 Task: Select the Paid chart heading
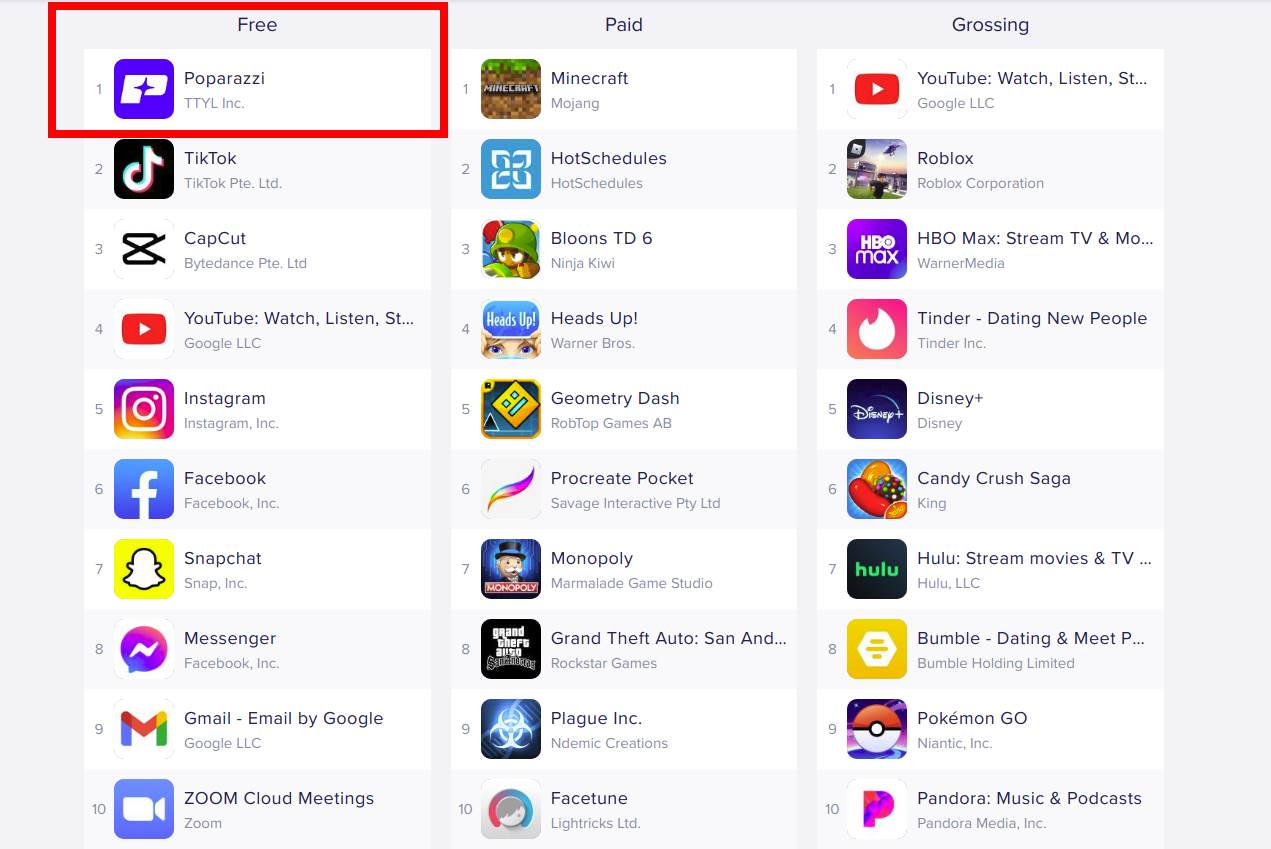coord(624,25)
